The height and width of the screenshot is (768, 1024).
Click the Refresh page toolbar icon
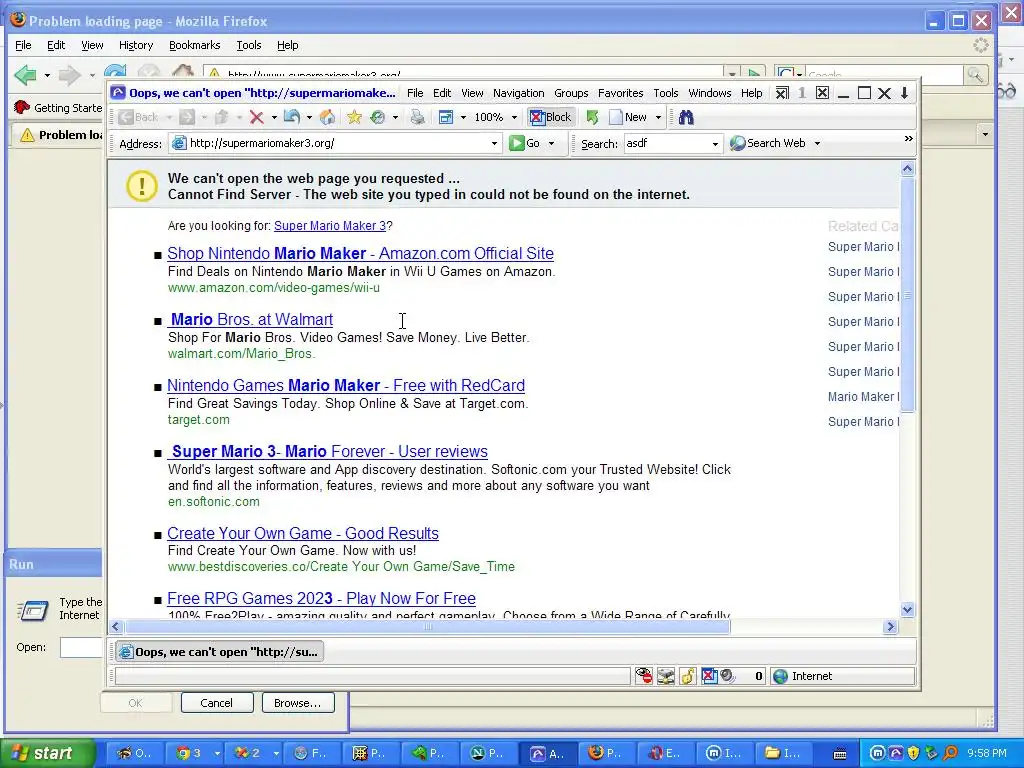[291, 118]
